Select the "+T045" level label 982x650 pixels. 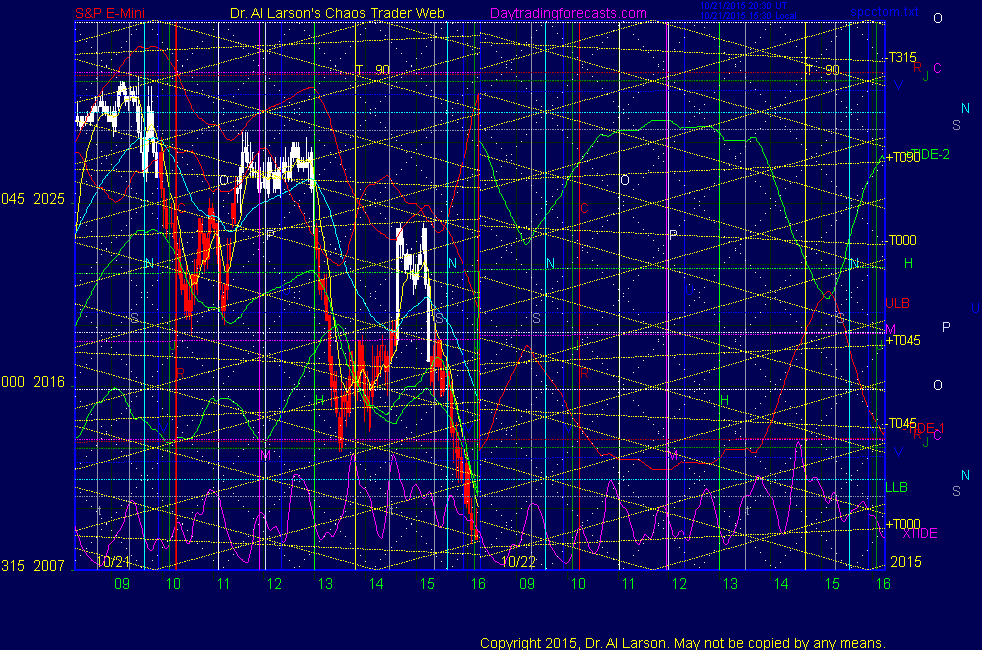[903, 340]
